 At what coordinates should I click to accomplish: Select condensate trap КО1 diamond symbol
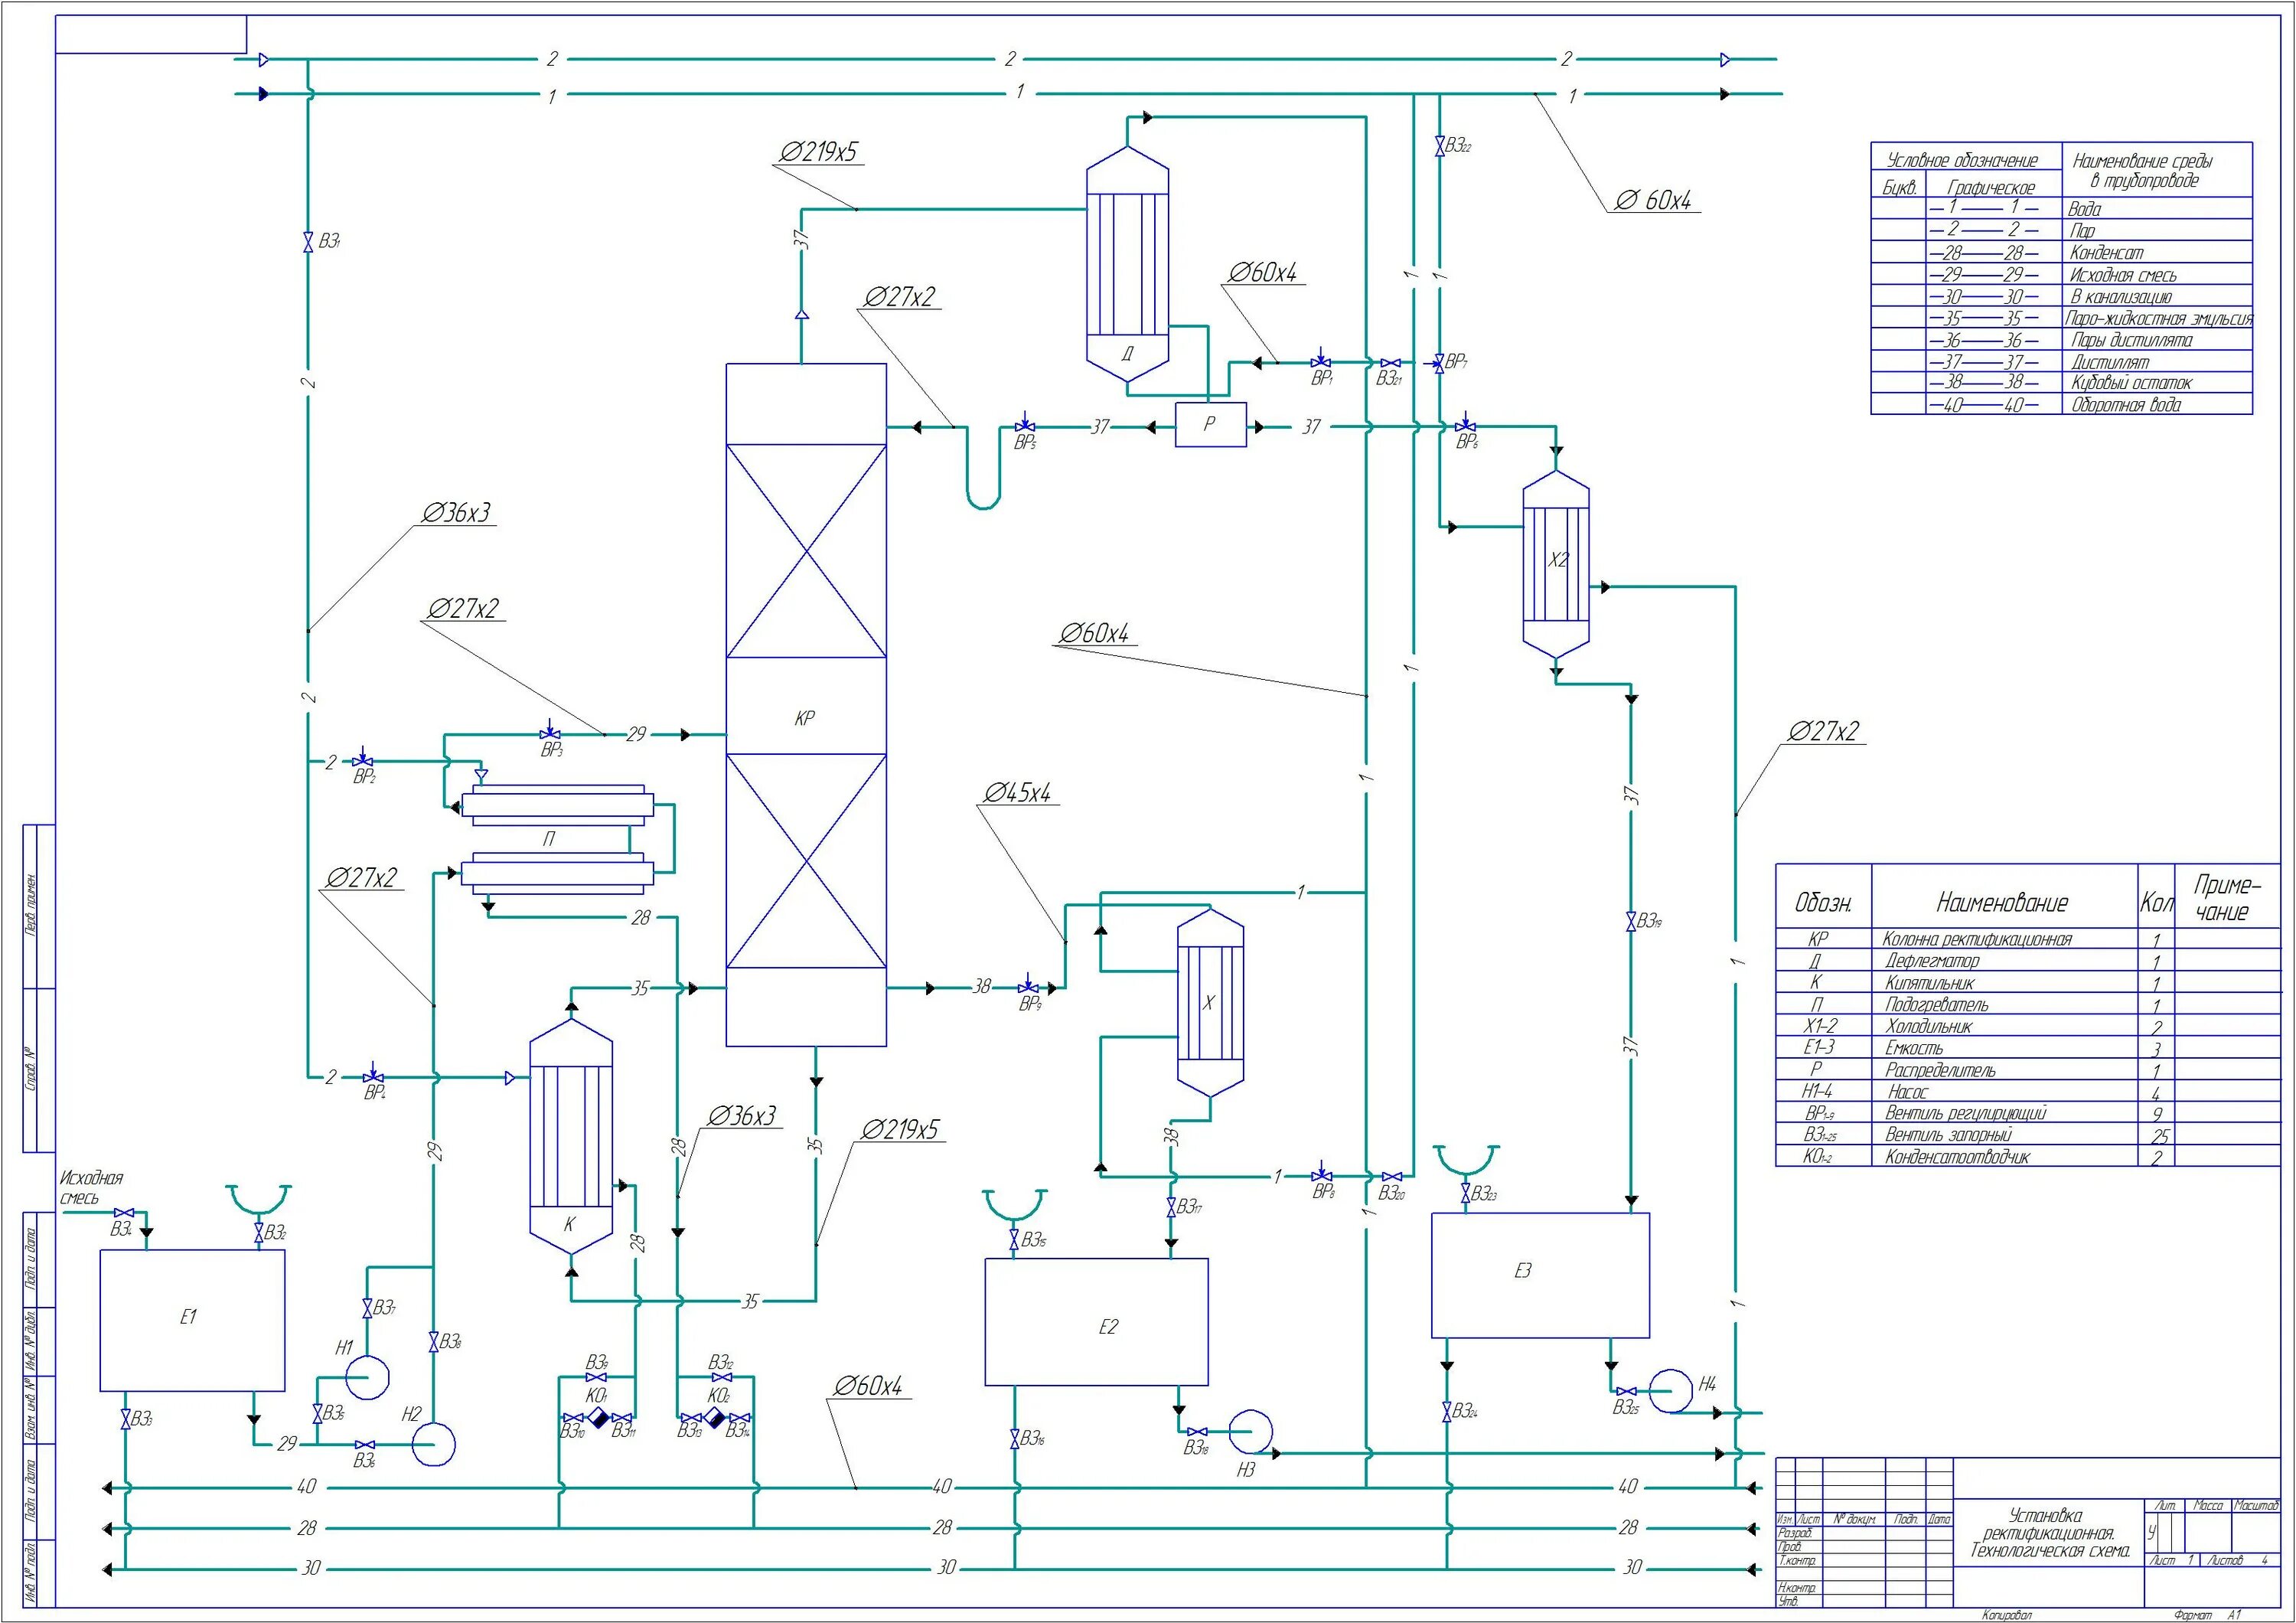tap(598, 1418)
